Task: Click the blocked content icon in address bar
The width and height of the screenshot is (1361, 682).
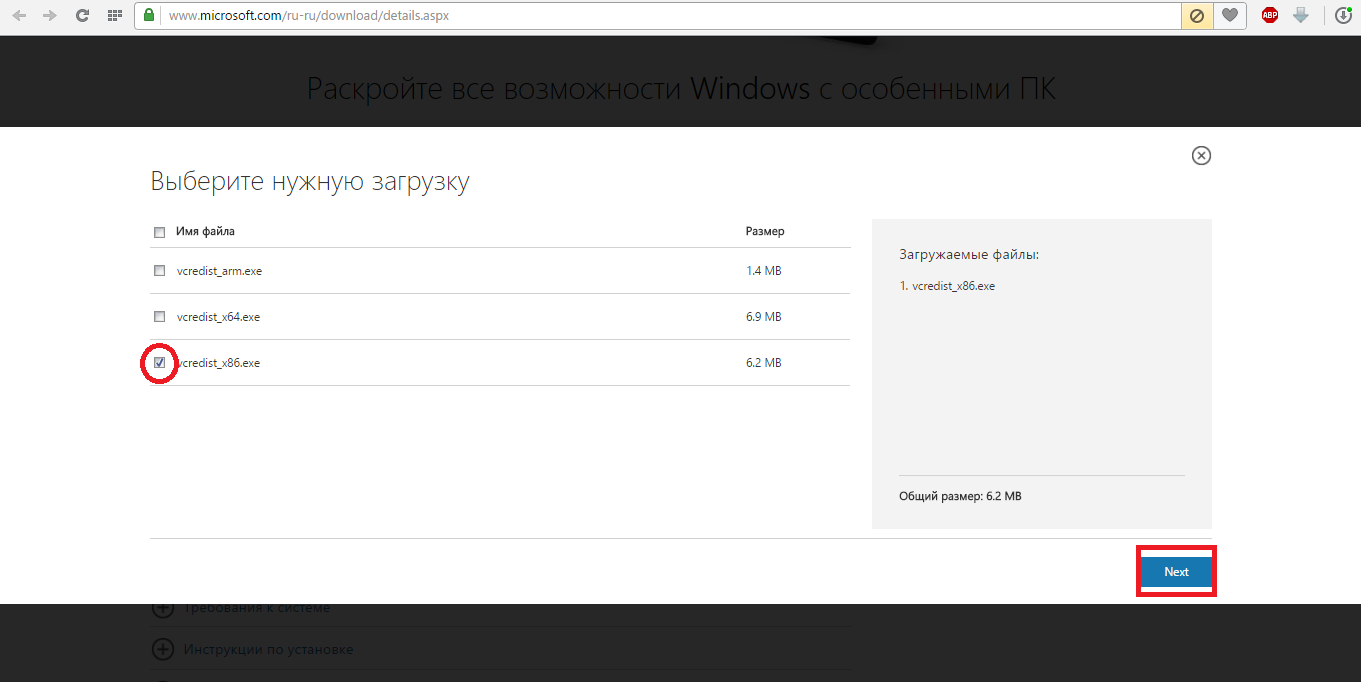Action: 1195,16
